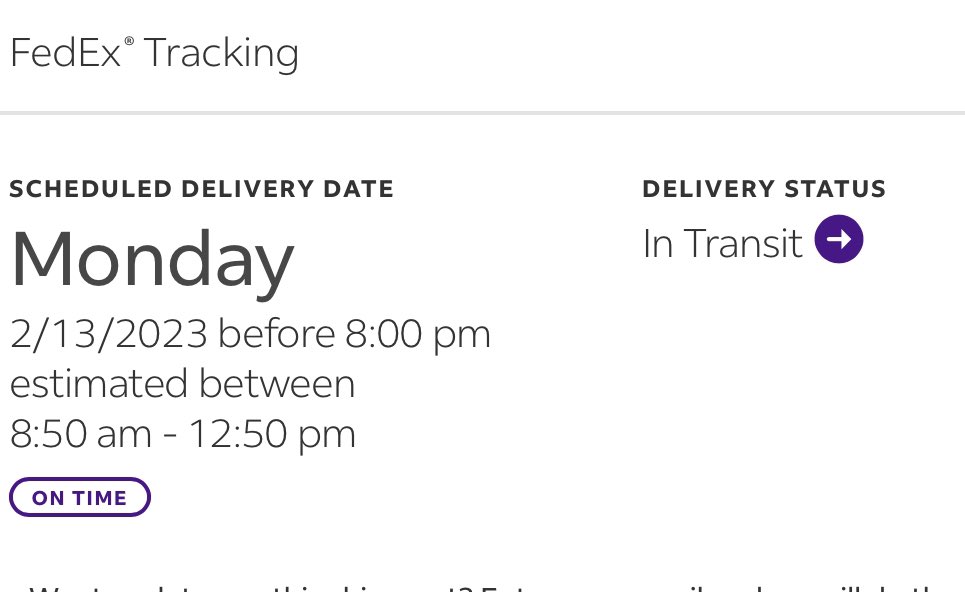Click the FedEx word in the page title

pos(66,53)
